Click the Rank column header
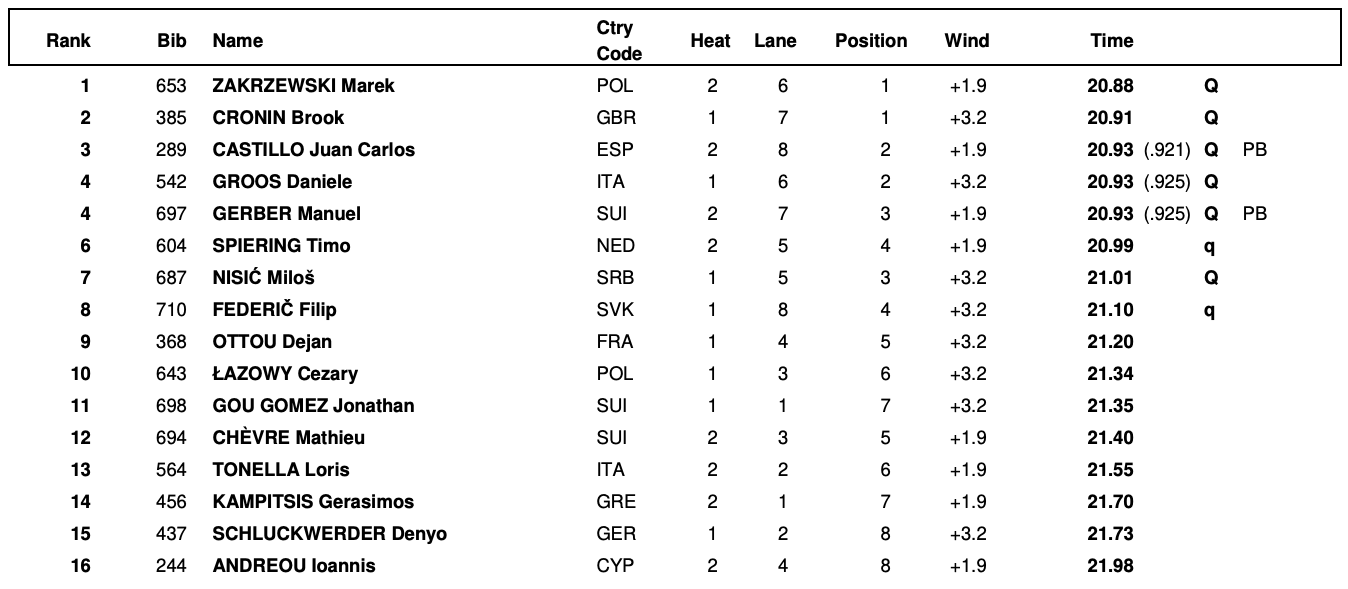1348x589 pixels. pos(68,41)
